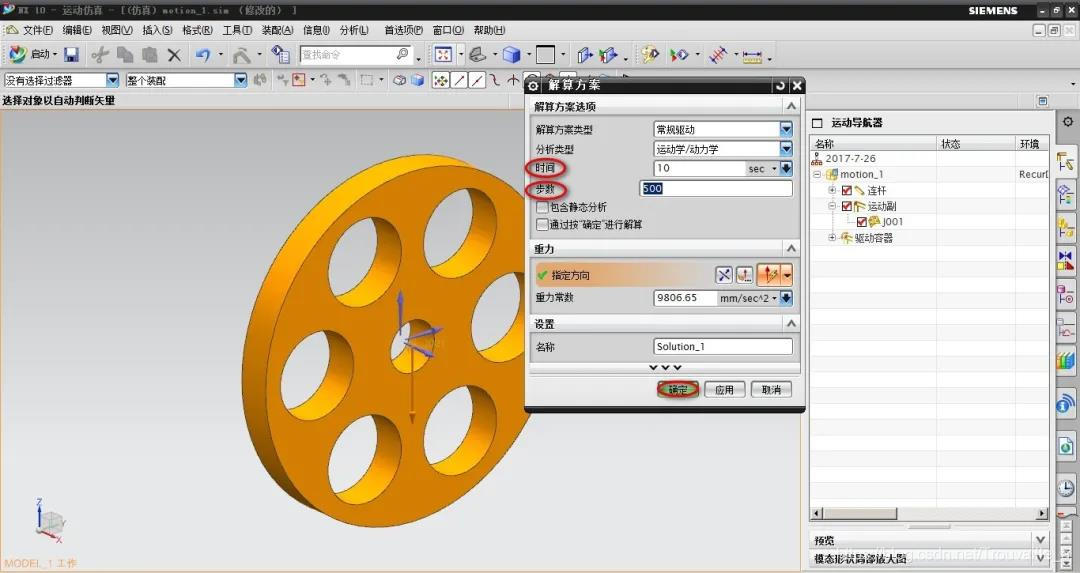Open the sec time unit dropdown

[x=773, y=168]
